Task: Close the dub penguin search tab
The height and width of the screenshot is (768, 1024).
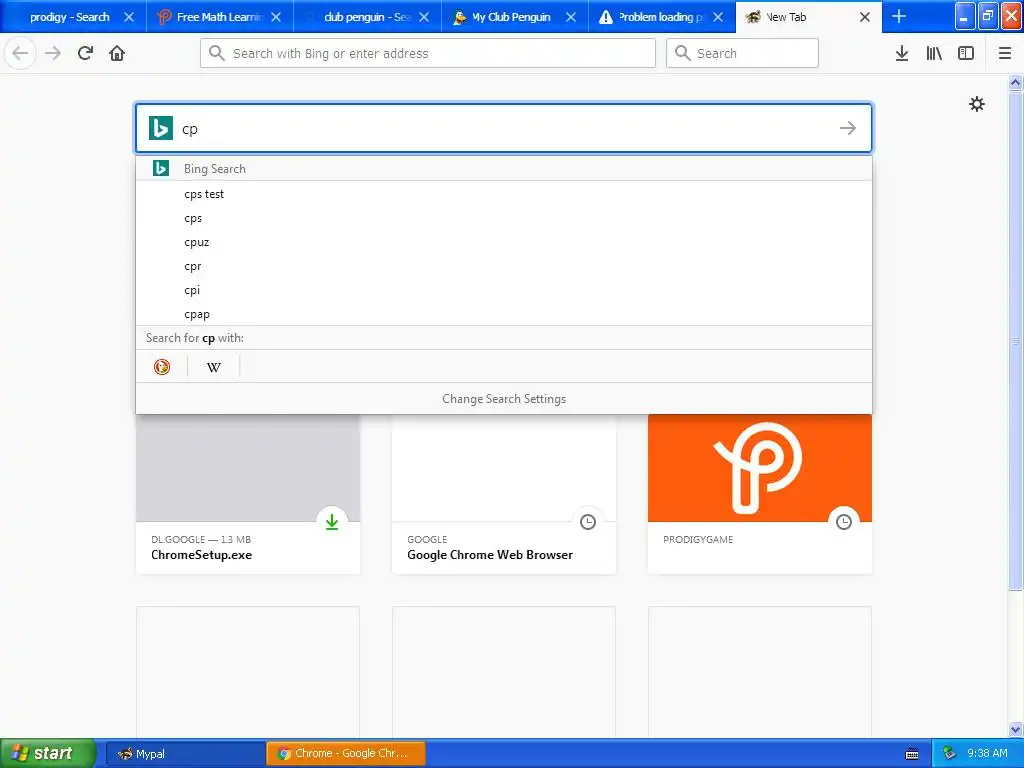Action: coord(424,17)
